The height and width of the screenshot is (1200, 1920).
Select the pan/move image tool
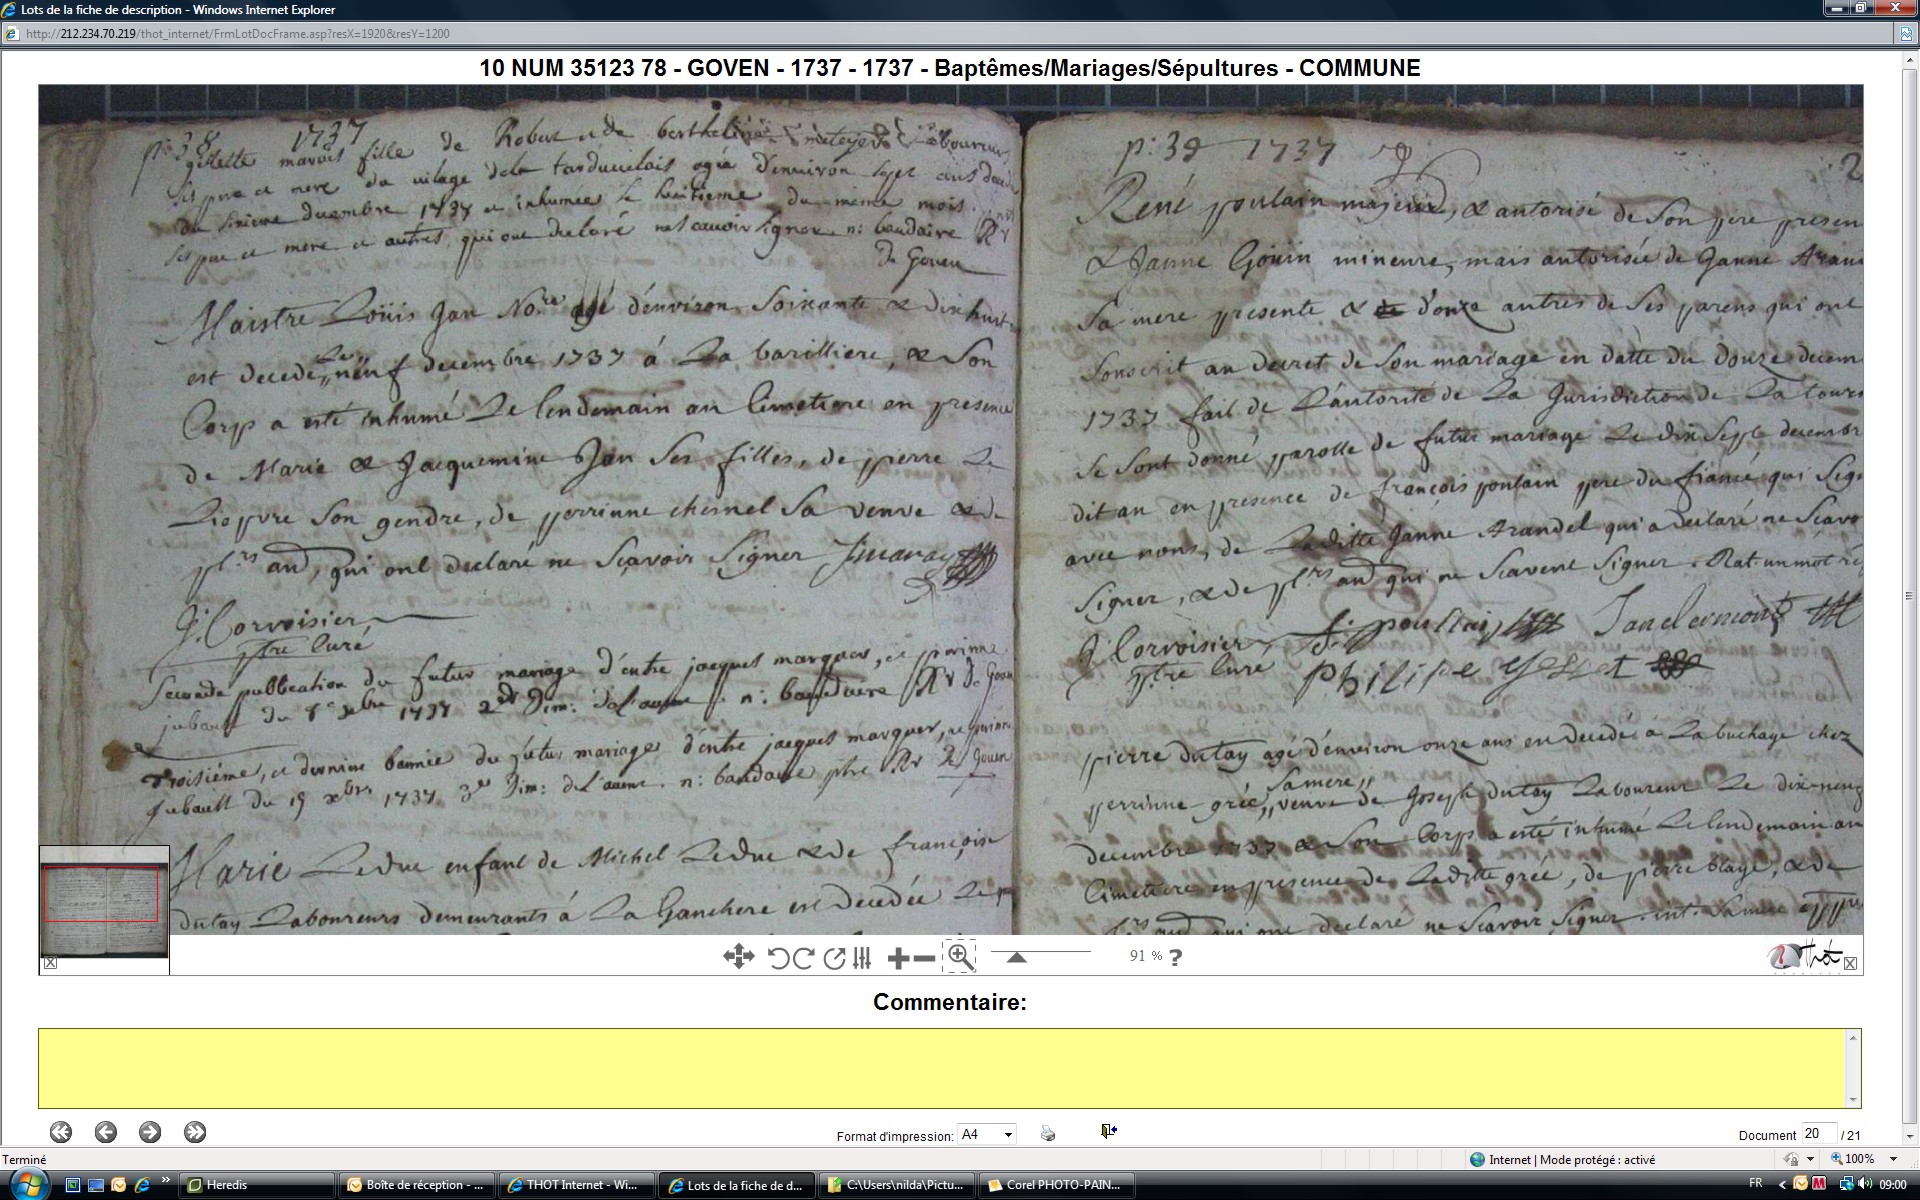(738, 957)
